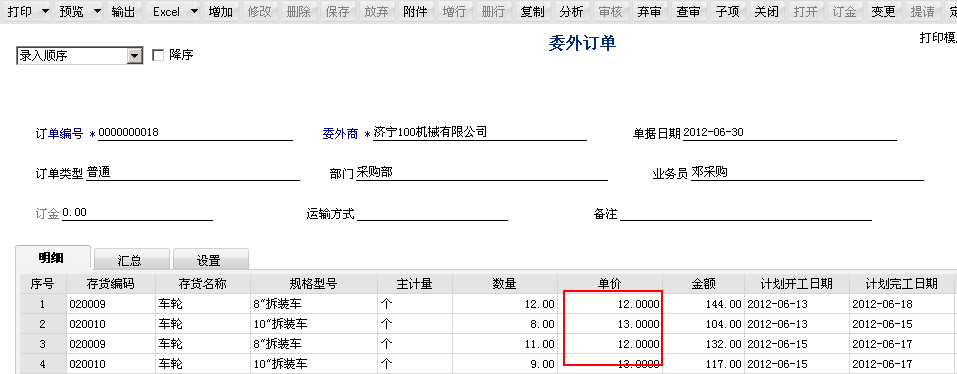This screenshot has width=957, height=374.
Task: Click the 规格型号 column header
Action: tap(314, 284)
